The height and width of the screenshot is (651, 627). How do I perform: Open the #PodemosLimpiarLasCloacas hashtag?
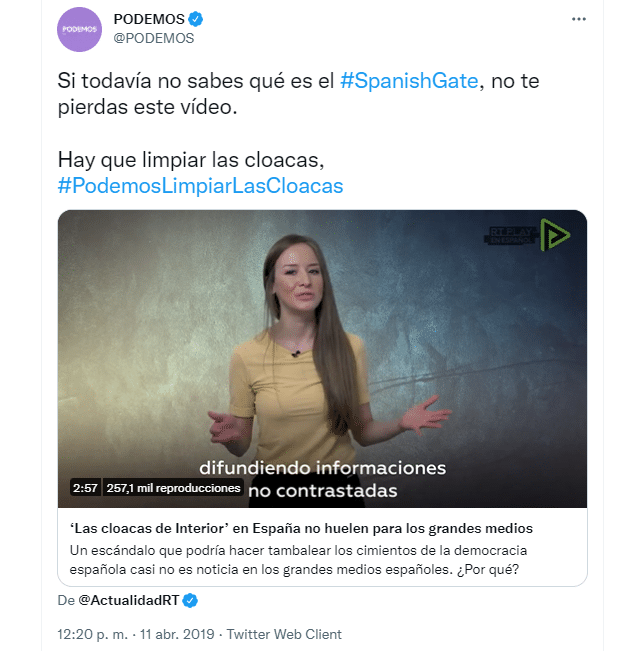tap(201, 186)
